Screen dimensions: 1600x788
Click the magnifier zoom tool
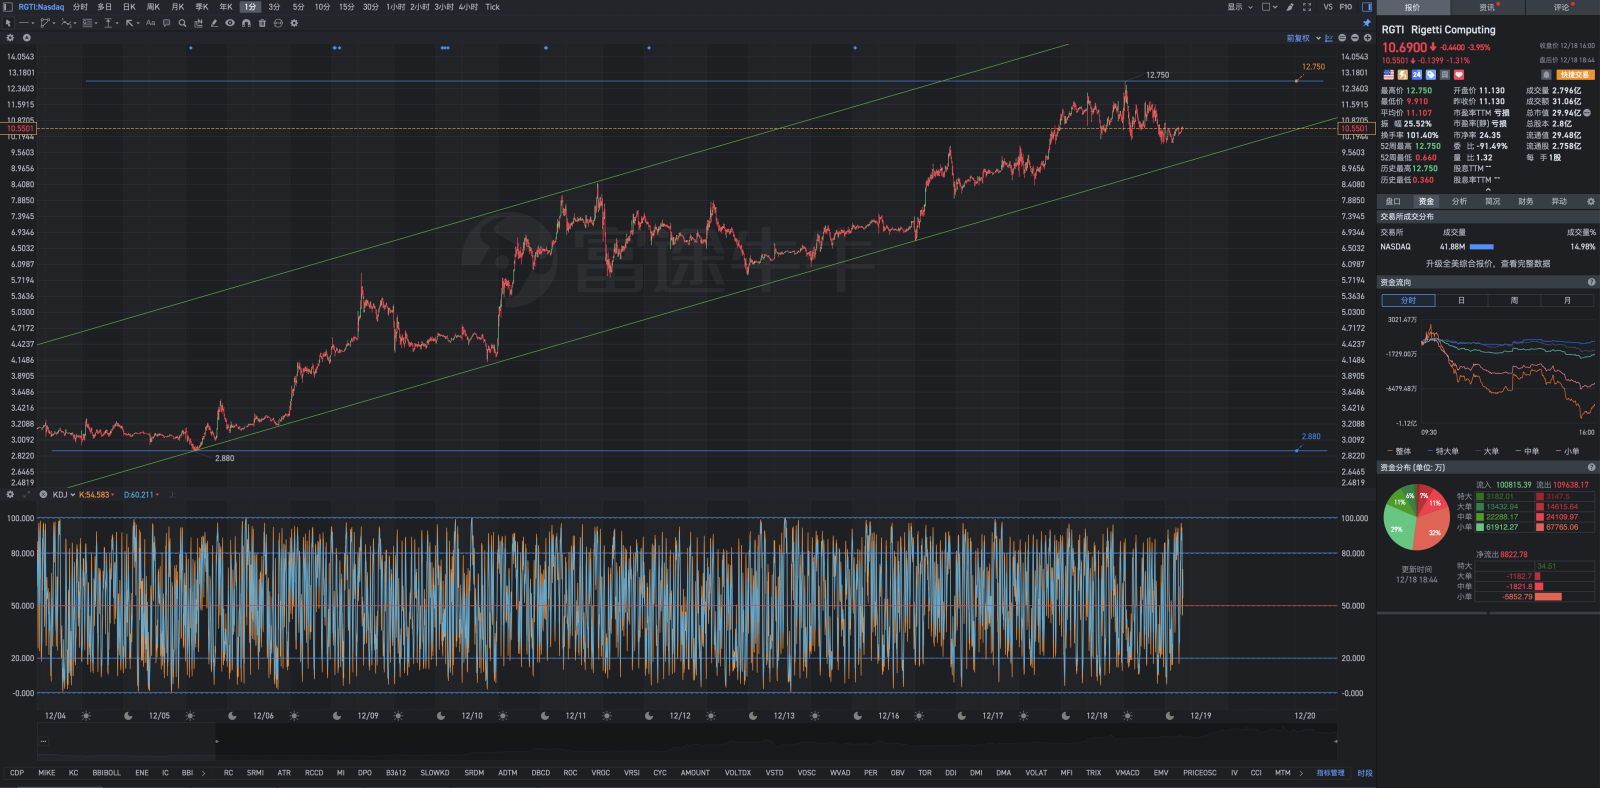[x=182, y=23]
